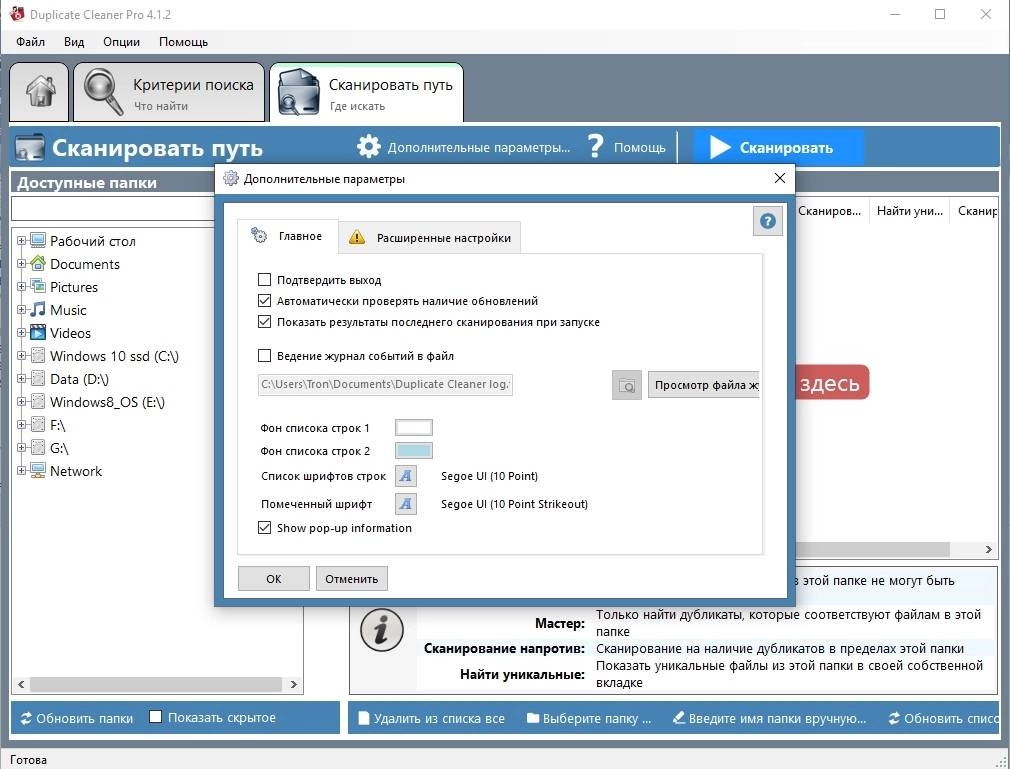Open the Помощь menu in the menu bar
This screenshot has height=769, width=1010.
coord(184,42)
